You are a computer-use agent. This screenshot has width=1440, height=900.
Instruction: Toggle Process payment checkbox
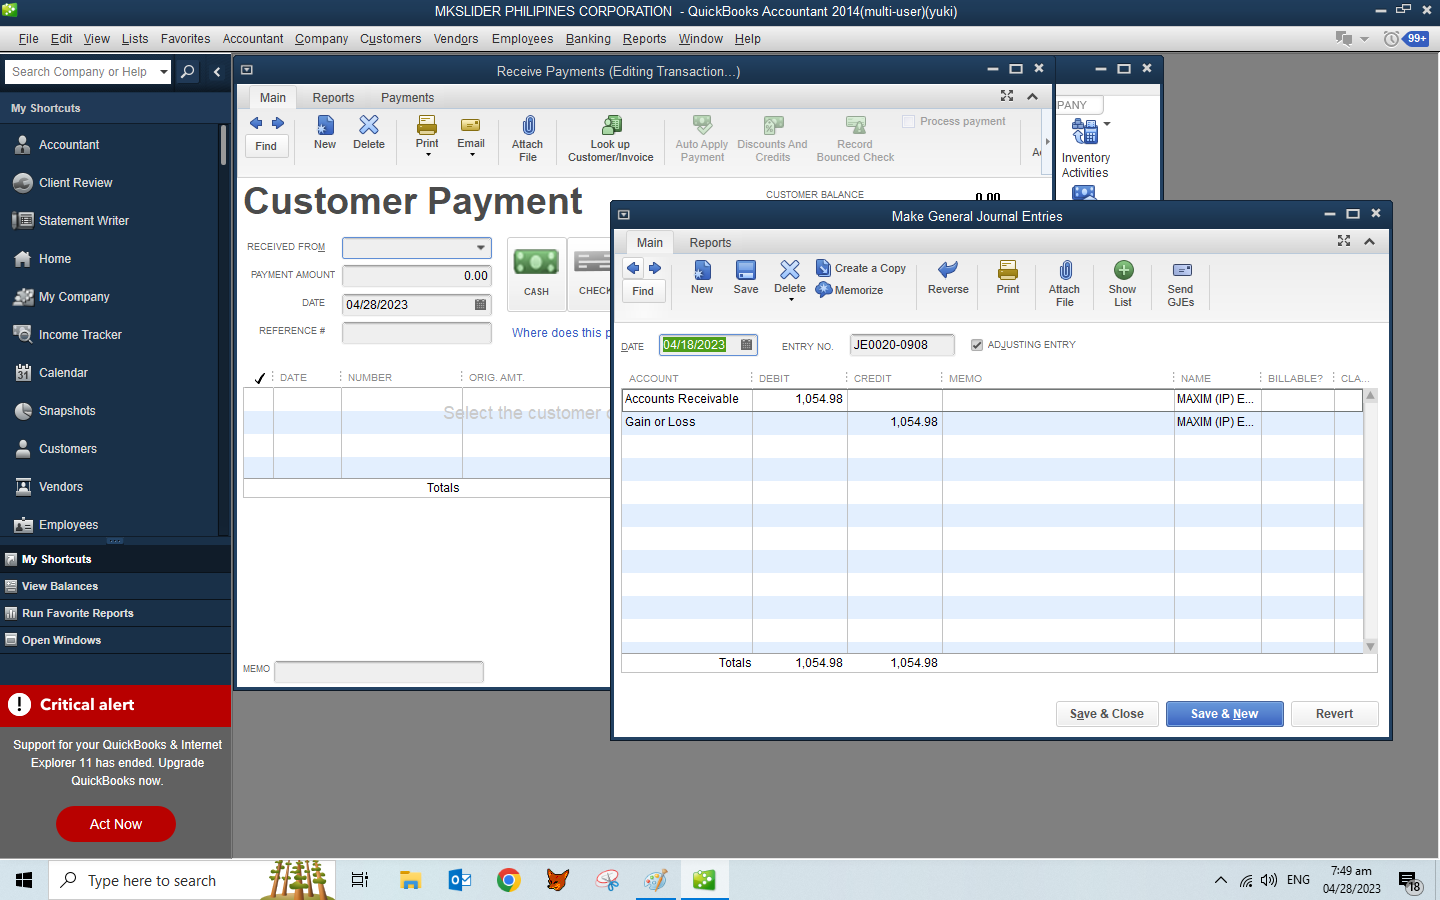908,121
